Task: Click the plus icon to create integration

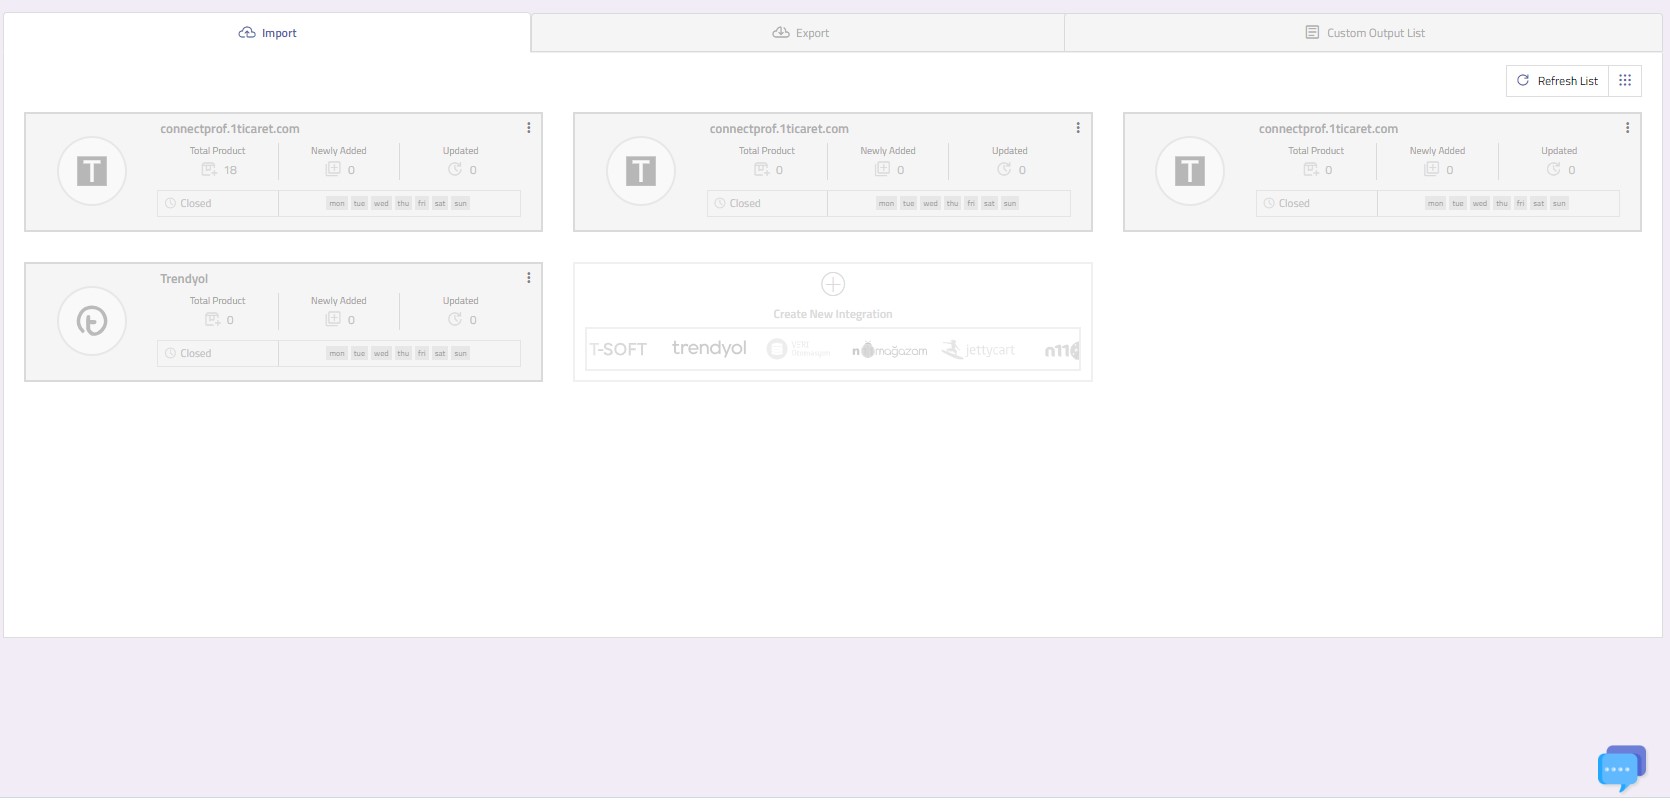Action: coord(833,284)
